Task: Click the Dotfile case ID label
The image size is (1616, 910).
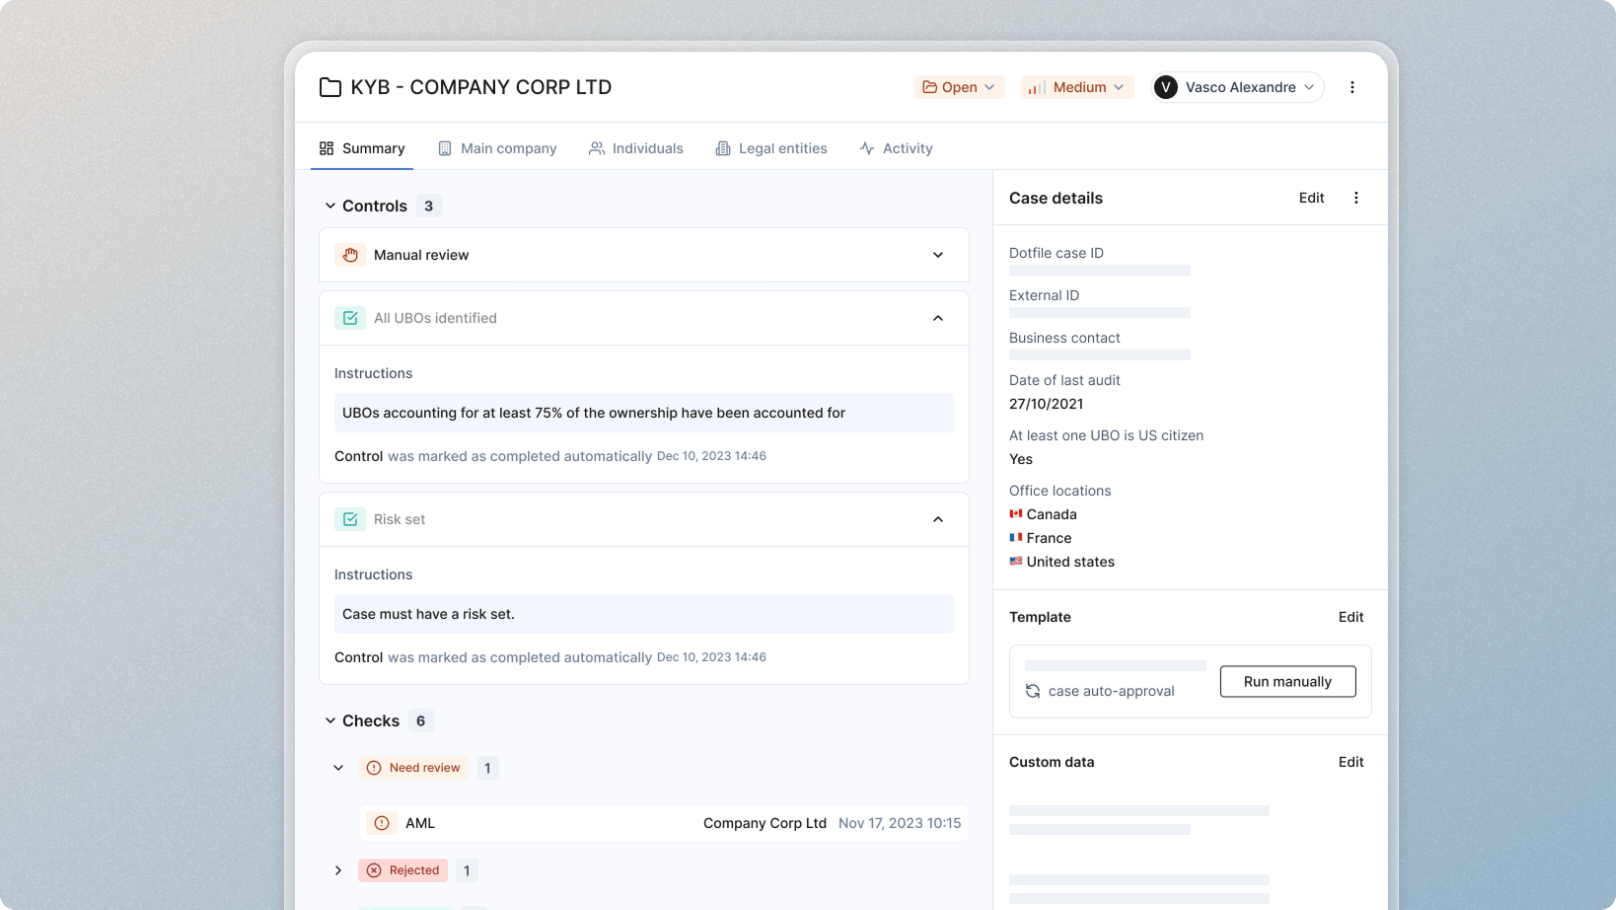Action: 1056,253
